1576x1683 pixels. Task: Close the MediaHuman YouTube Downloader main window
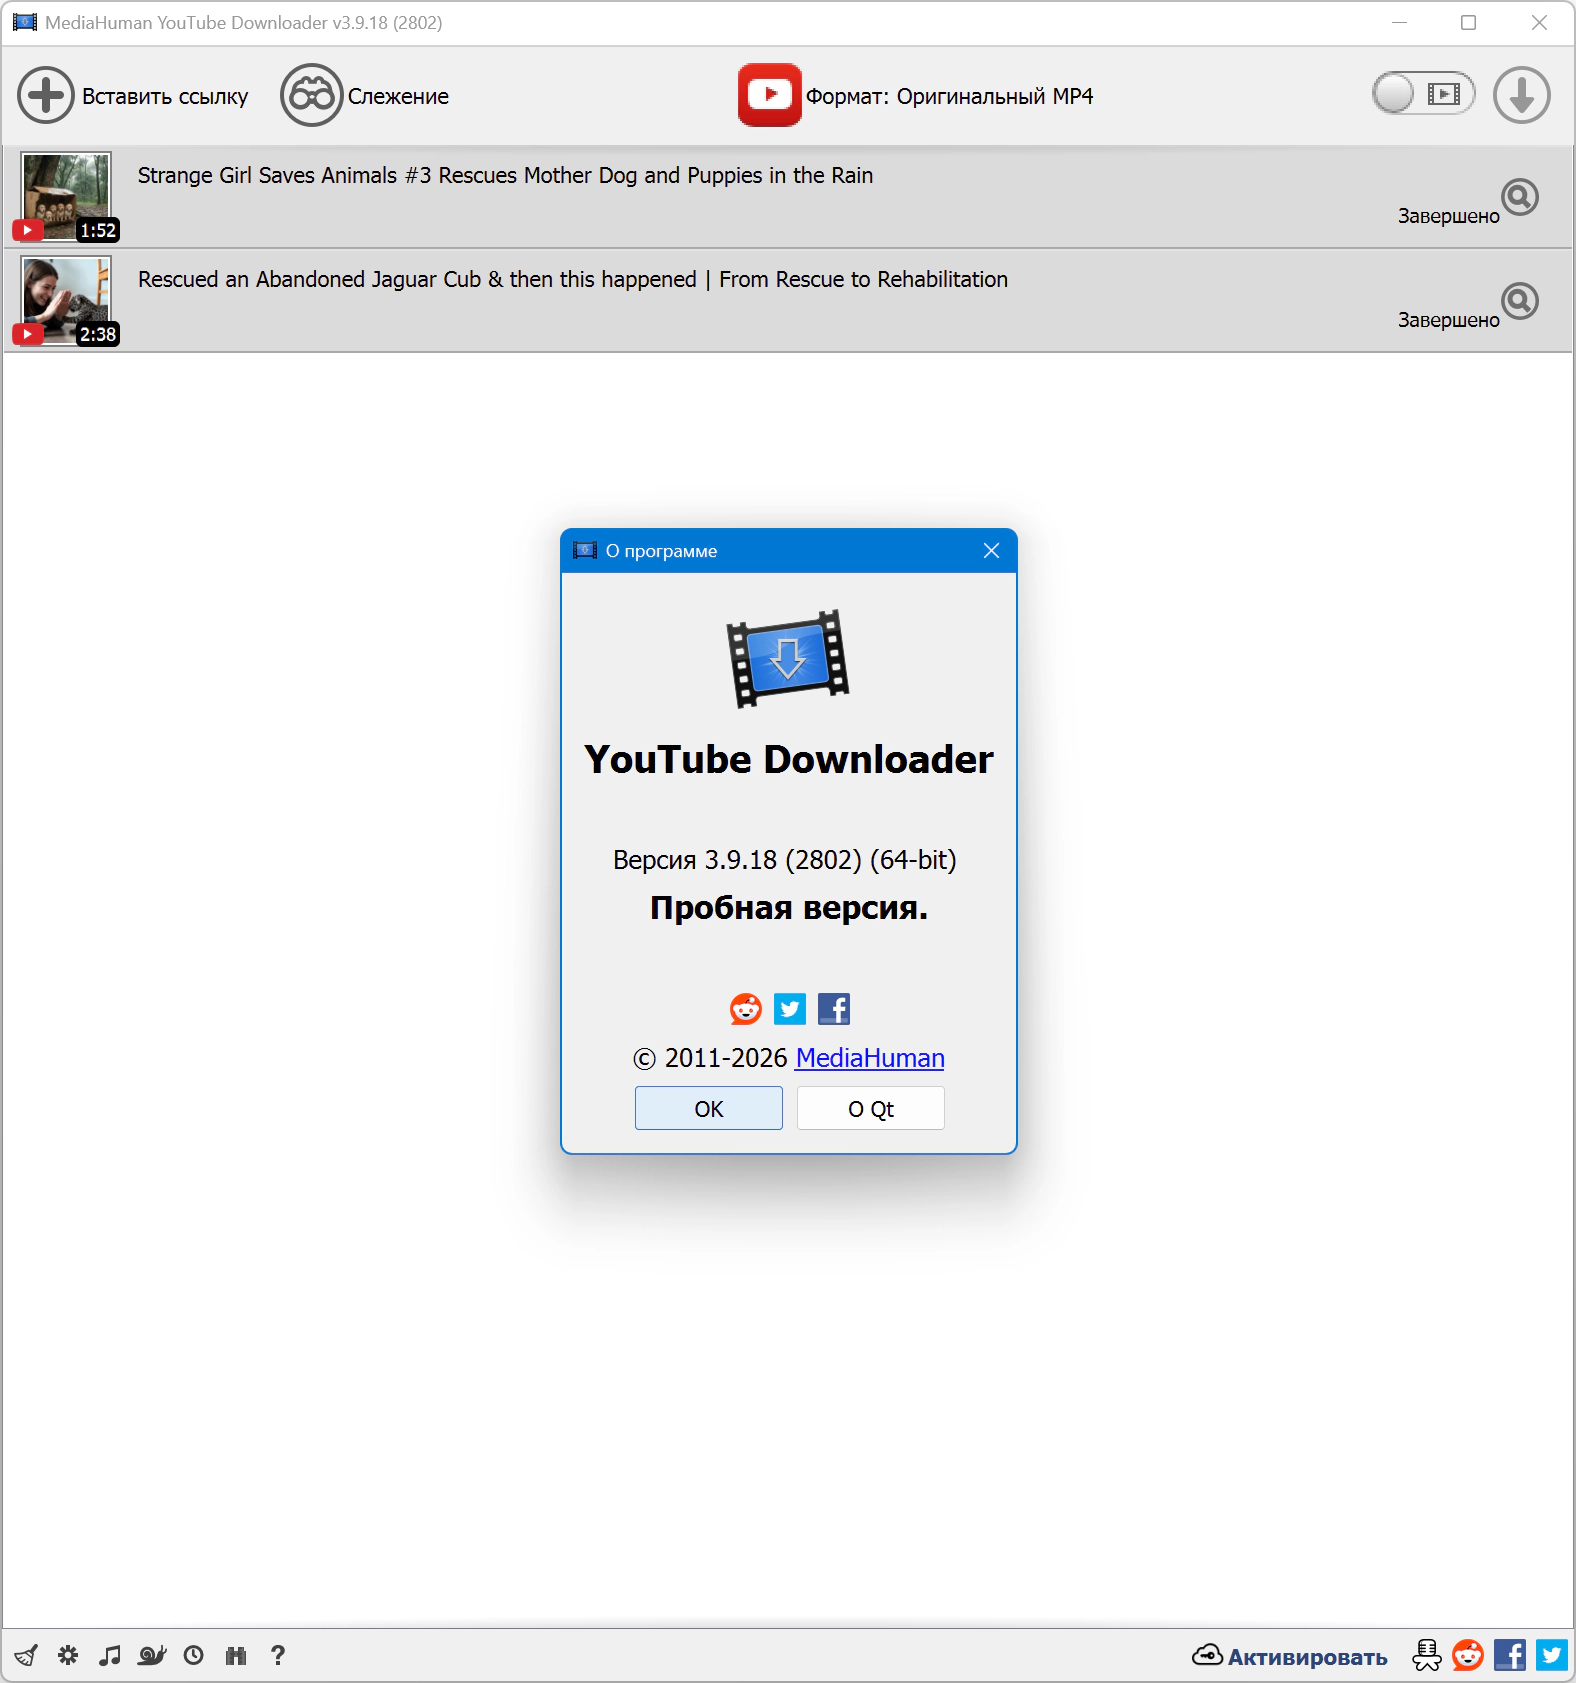click(1539, 23)
